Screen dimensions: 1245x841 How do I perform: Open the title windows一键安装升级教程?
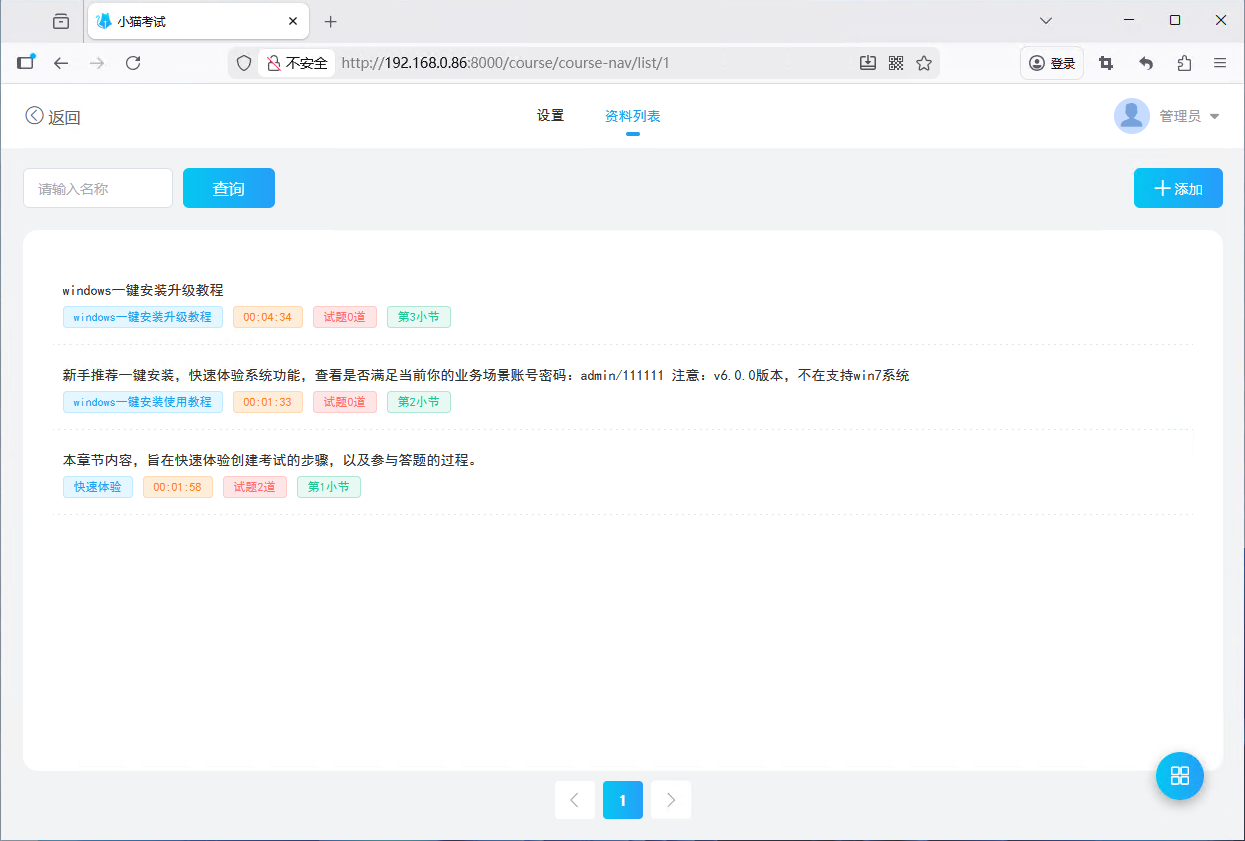[143, 290]
